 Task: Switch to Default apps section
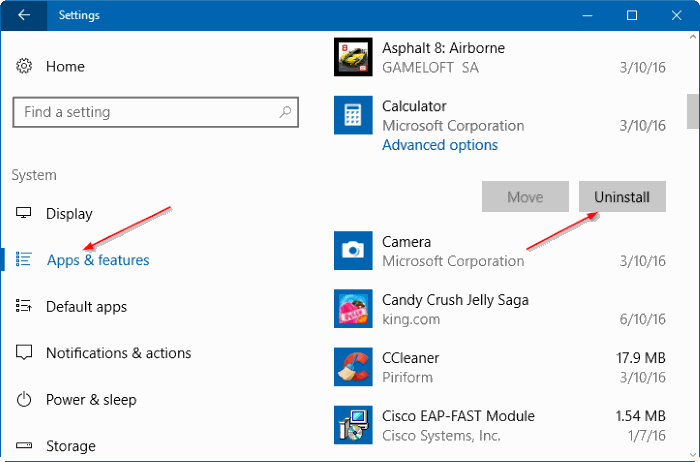[x=87, y=307]
